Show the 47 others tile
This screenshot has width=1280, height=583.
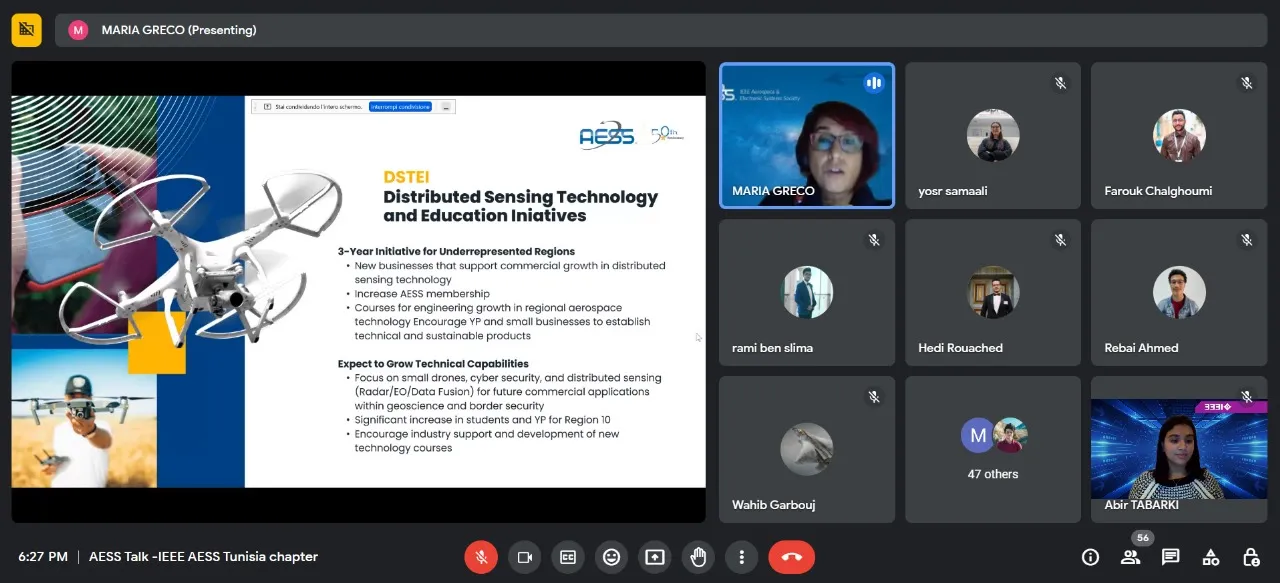(993, 449)
